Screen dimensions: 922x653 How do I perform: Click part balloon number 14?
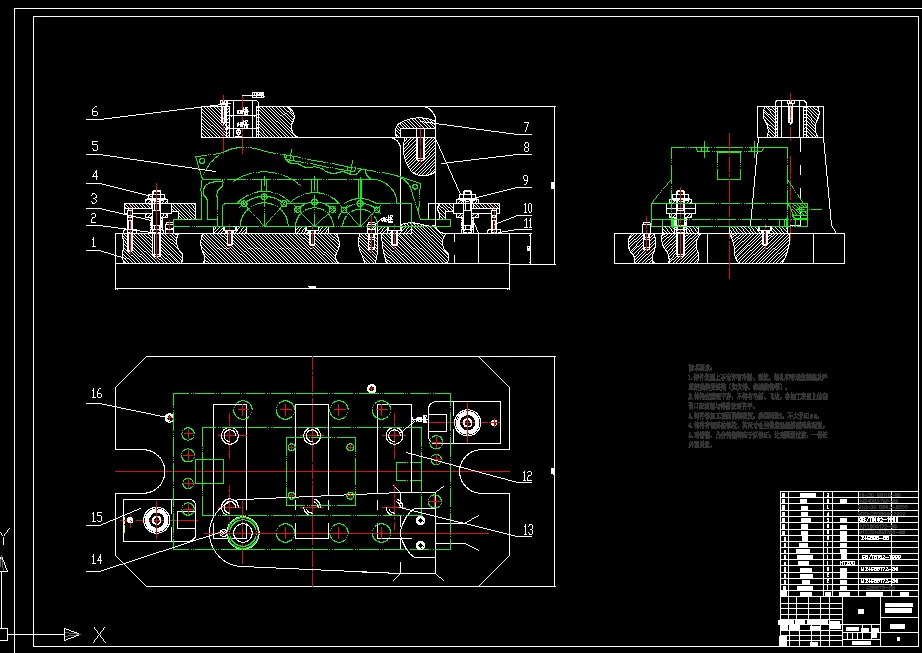point(96,559)
